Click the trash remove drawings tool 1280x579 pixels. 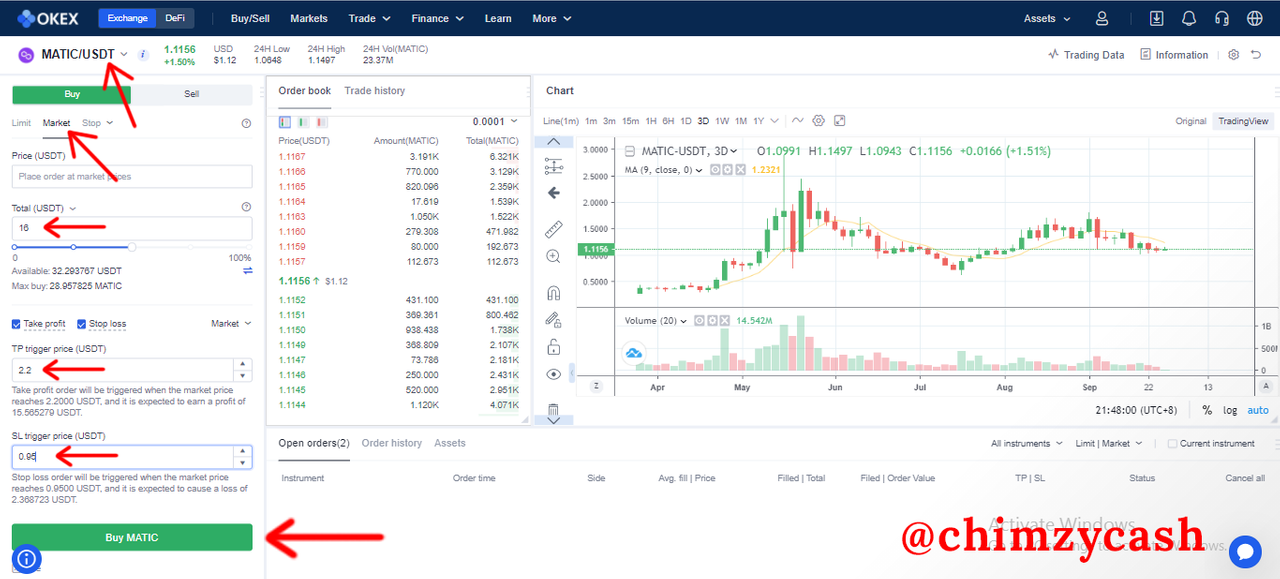(x=553, y=410)
